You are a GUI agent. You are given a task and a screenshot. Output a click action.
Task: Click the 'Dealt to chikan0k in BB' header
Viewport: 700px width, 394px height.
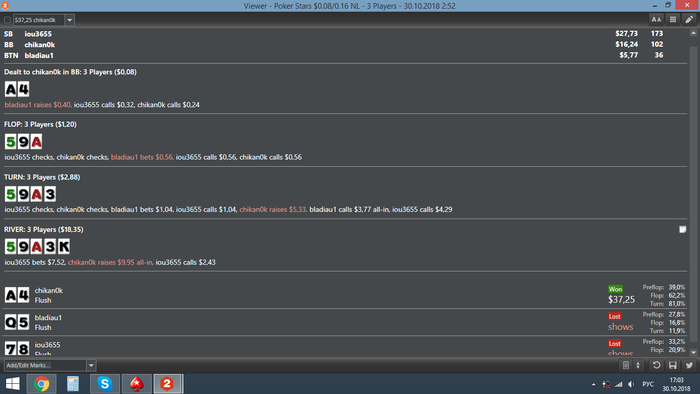70,72
